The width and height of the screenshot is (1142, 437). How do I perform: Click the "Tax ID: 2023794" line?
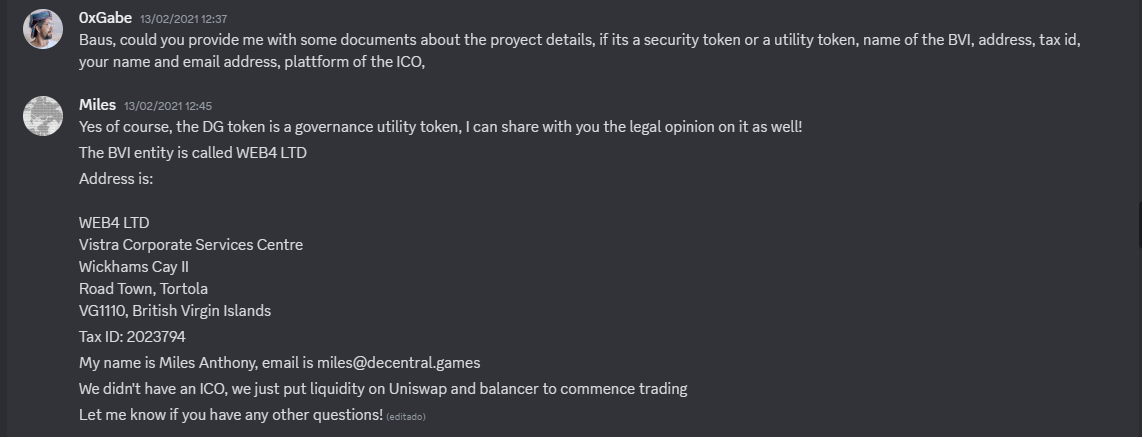[132, 336]
